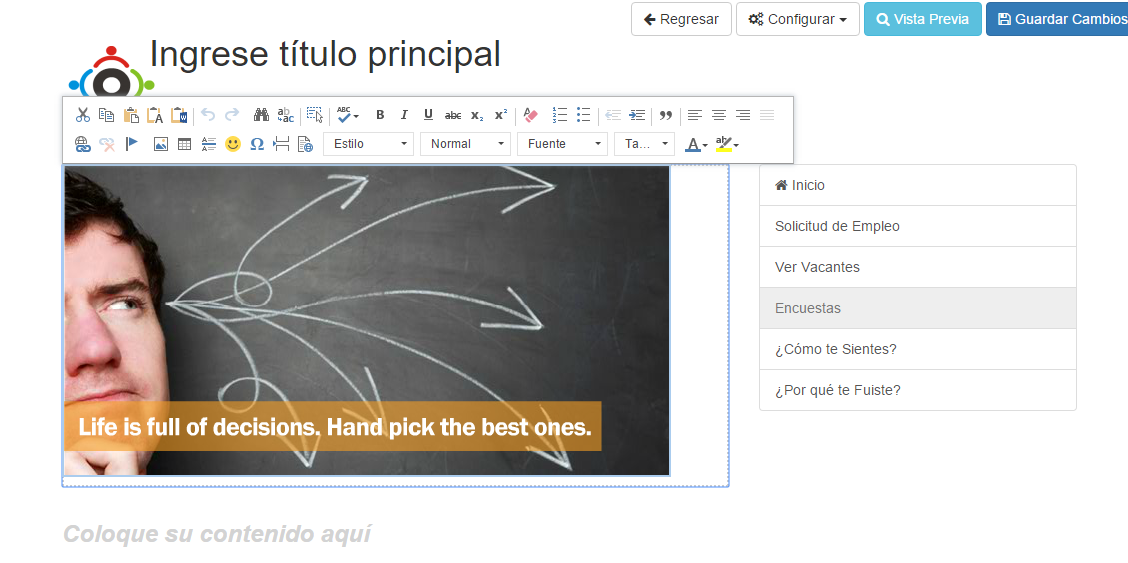1128x563 pixels.
Task: Insert special character with Omega icon
Action: click(257, 144)
